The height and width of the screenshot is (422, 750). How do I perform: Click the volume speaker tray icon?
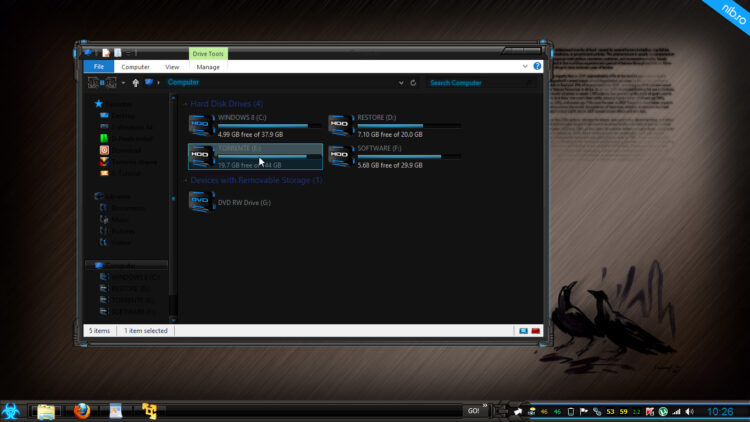(689, 411)
